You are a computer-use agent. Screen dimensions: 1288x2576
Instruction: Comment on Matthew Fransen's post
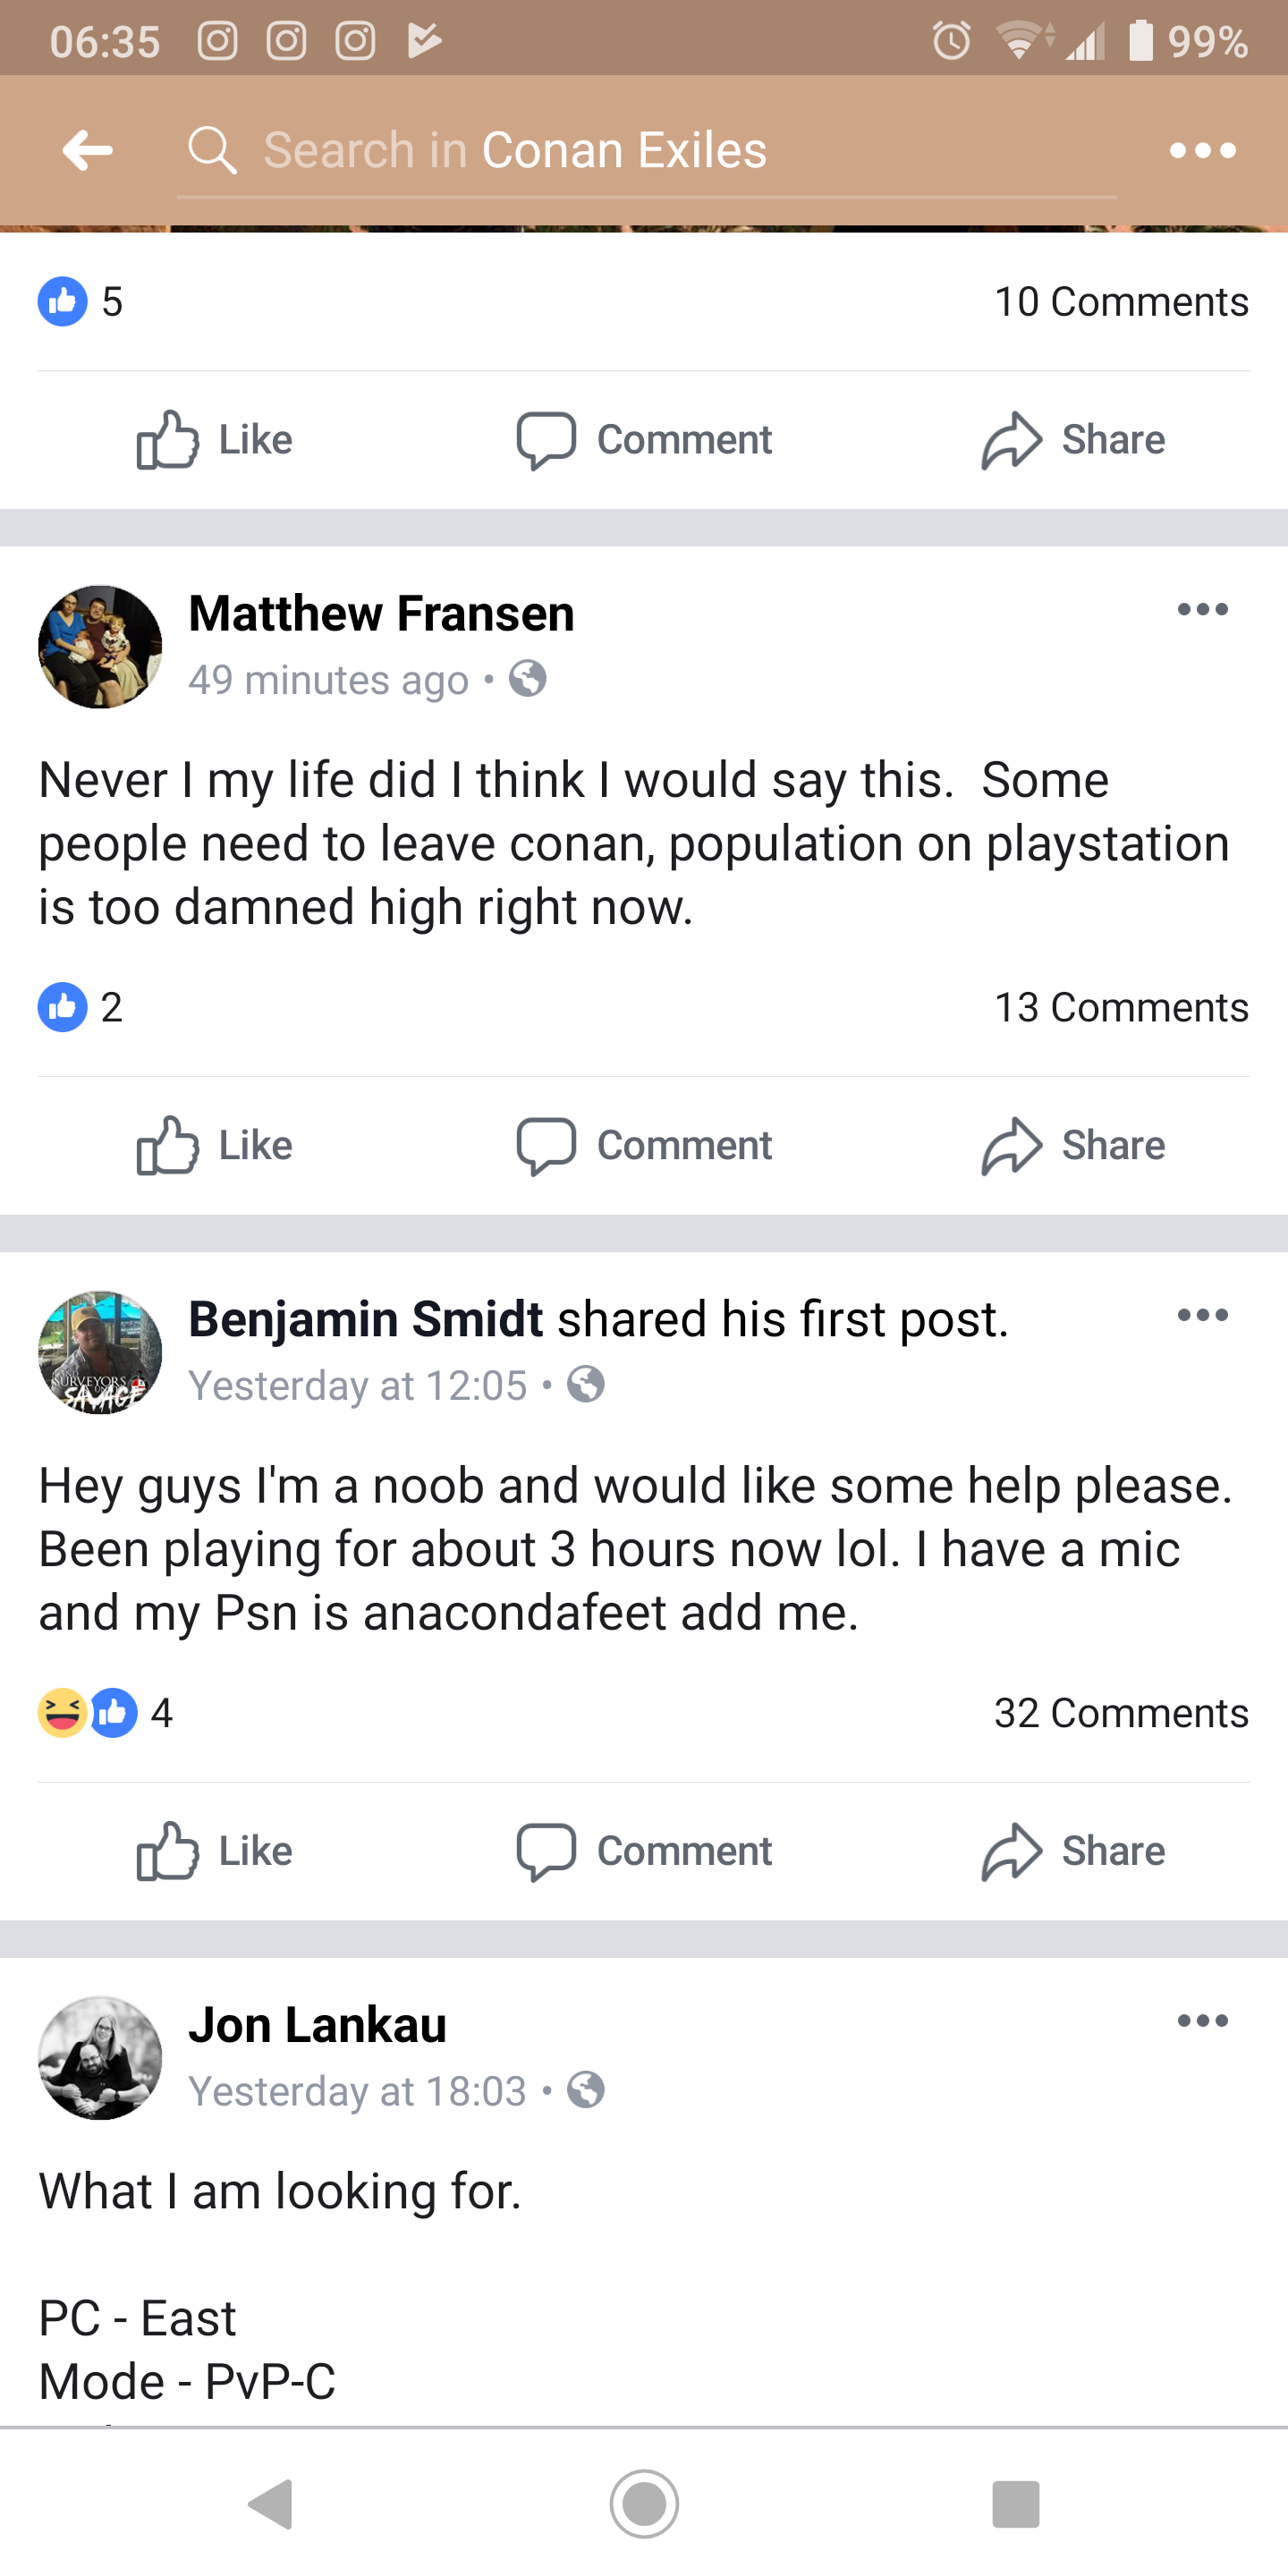pos(645,1145)
